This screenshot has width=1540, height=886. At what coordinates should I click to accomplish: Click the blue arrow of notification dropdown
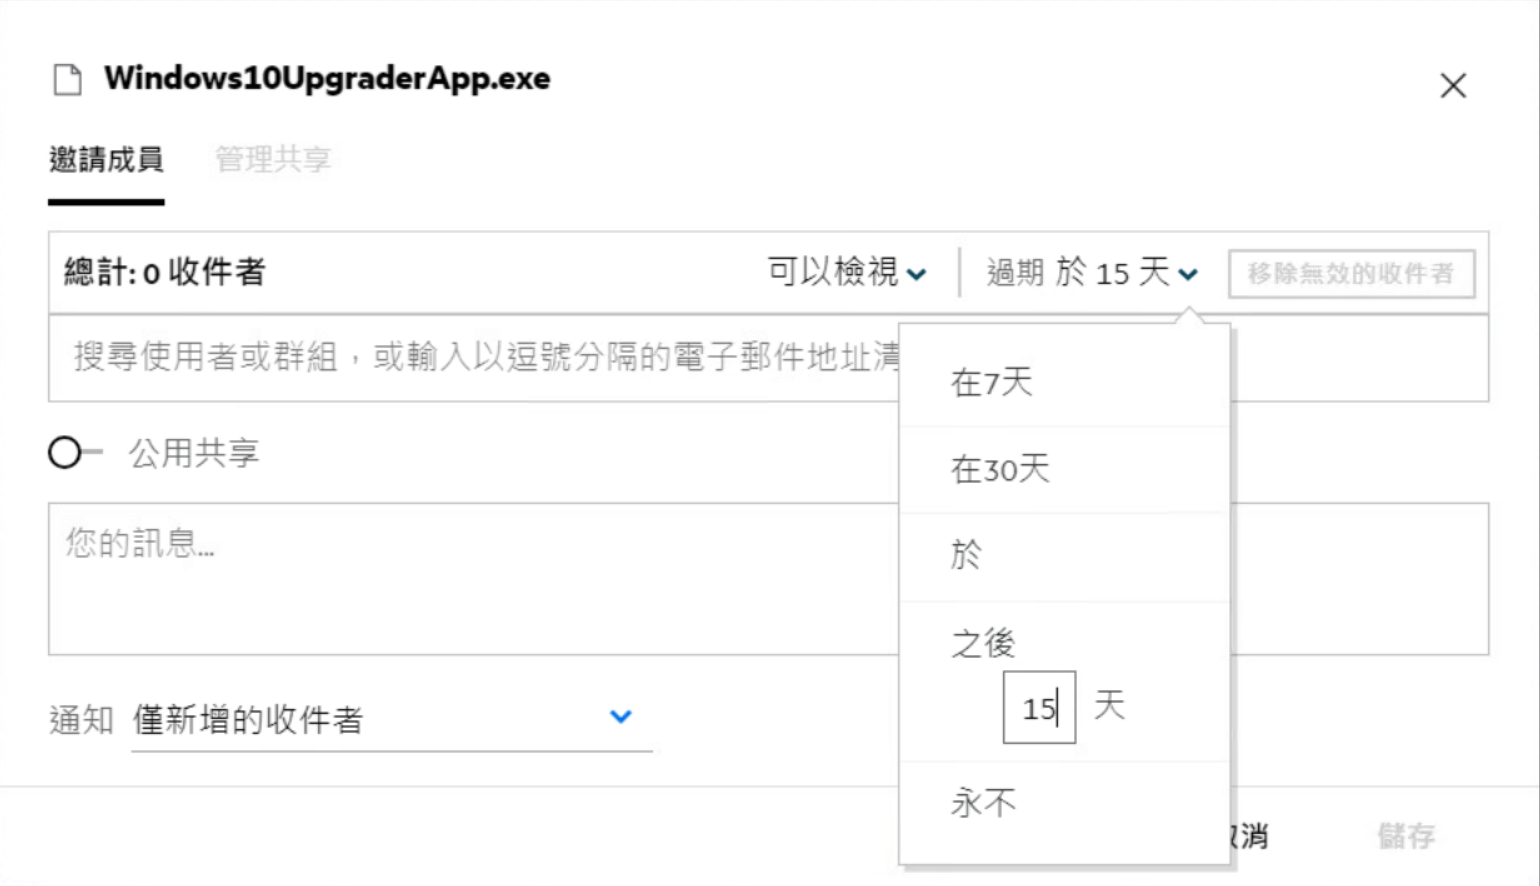coord(621,717)
